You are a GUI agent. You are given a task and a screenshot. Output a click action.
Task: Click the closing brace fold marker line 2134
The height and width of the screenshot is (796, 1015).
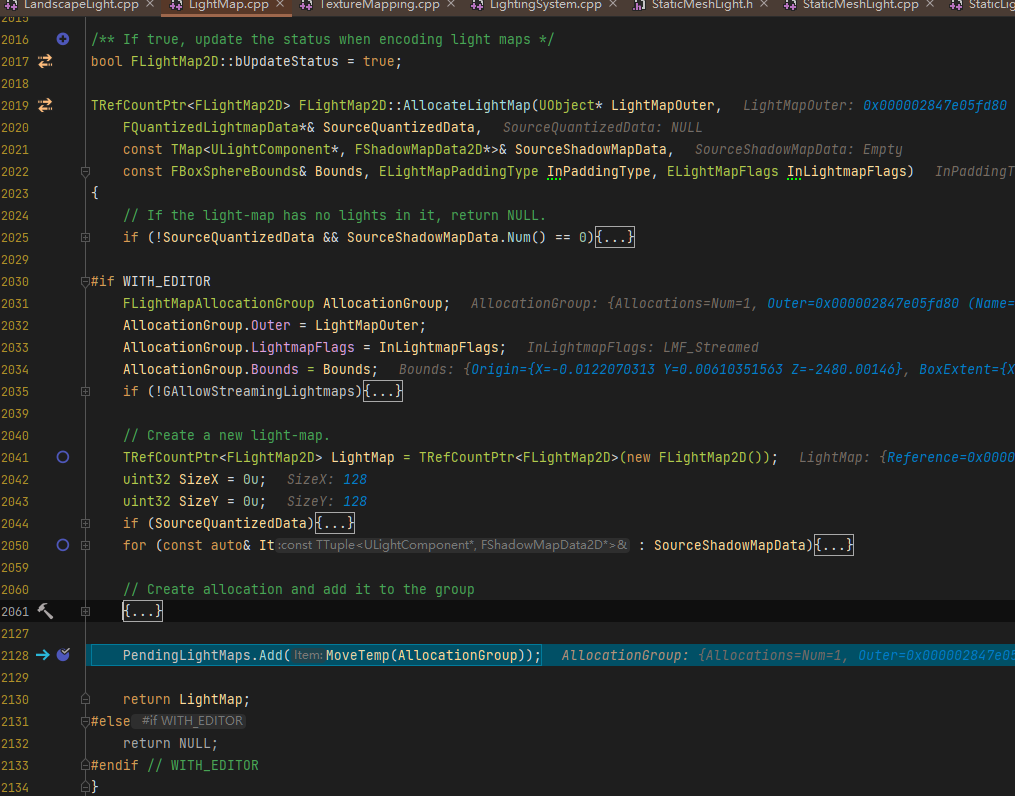tap(85, 787)
